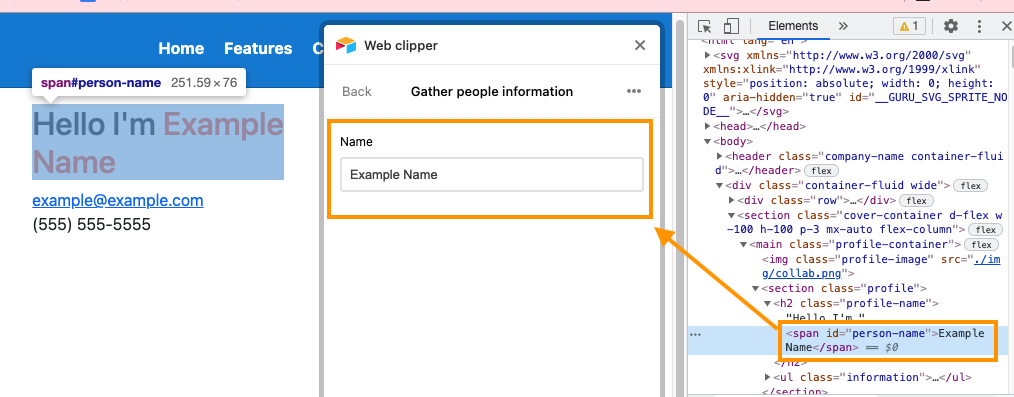Click the phone number (555) 555-5555
Viewport: 1014px width, 397px height.
coord(91,224)
